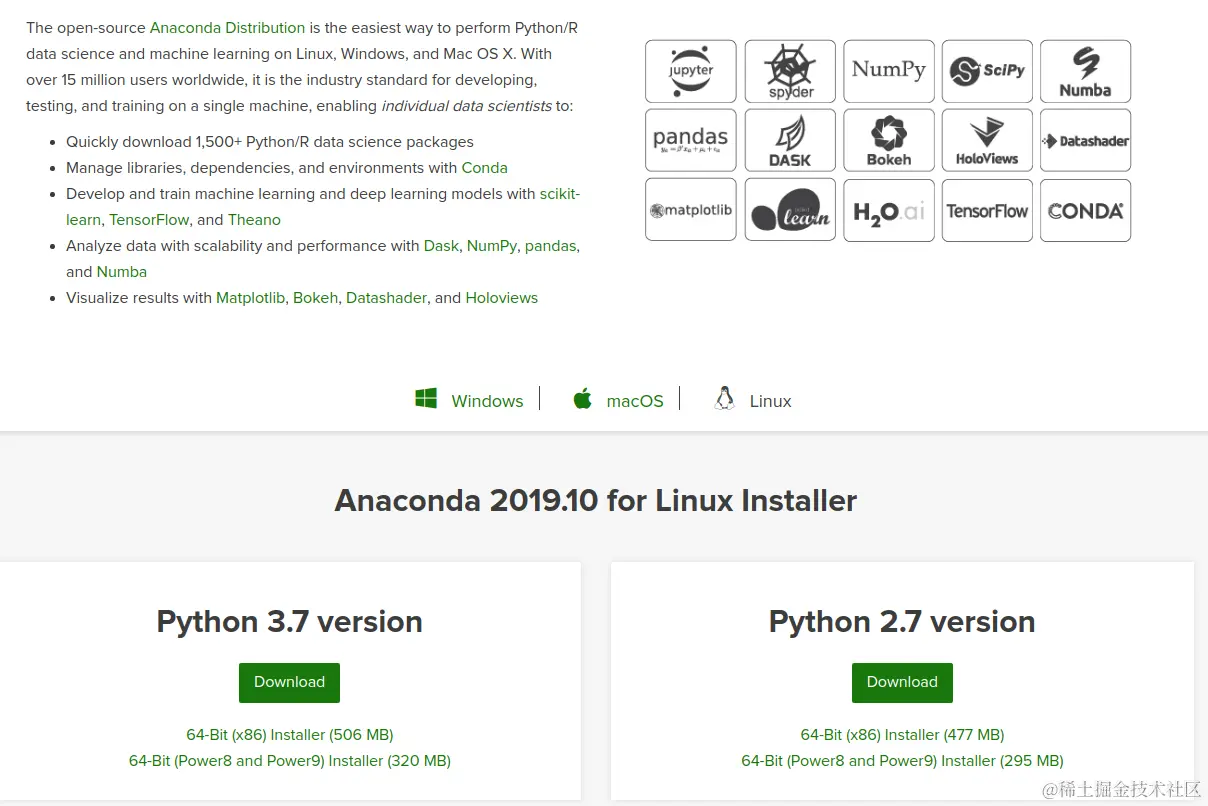
Task: Open 64-Bit (x86) Installer (506 MB) link
Action: click(290, 735)
